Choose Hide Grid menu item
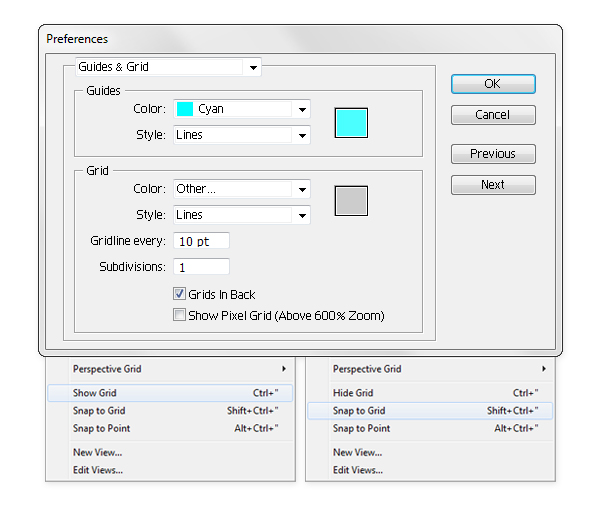The width and height of the screenshot is (600, 506). 430,393
